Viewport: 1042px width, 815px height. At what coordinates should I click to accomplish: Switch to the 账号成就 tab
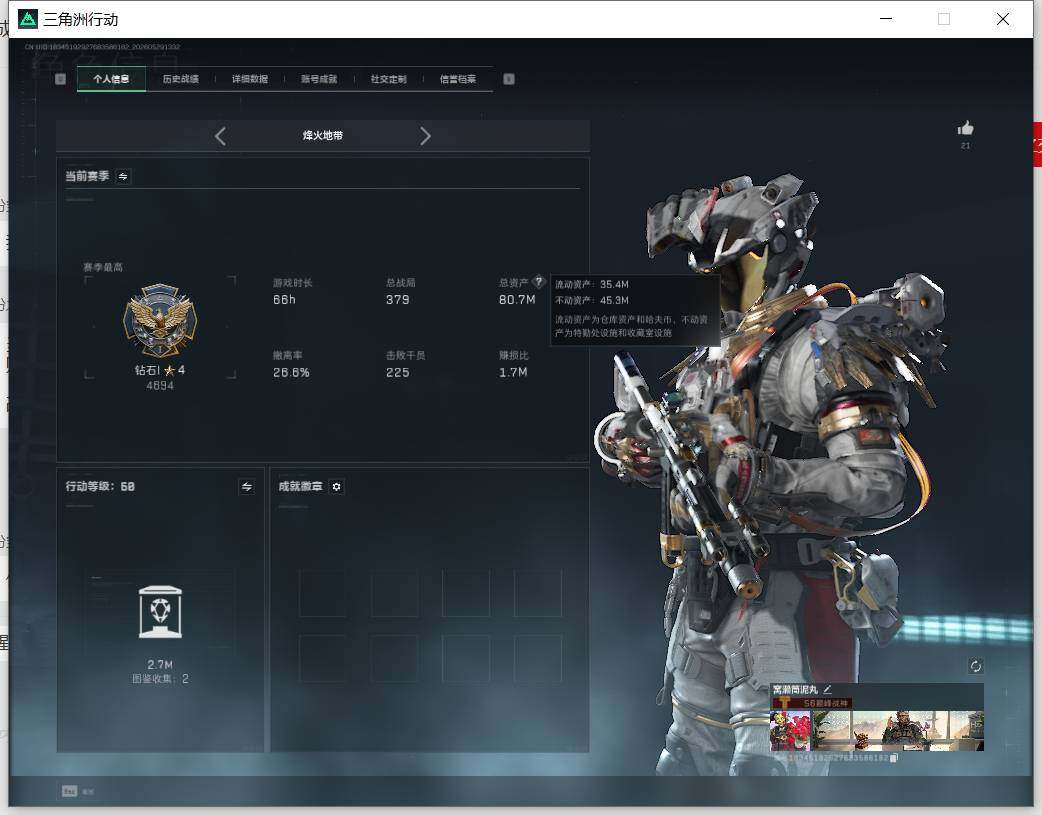pos(319,79)
